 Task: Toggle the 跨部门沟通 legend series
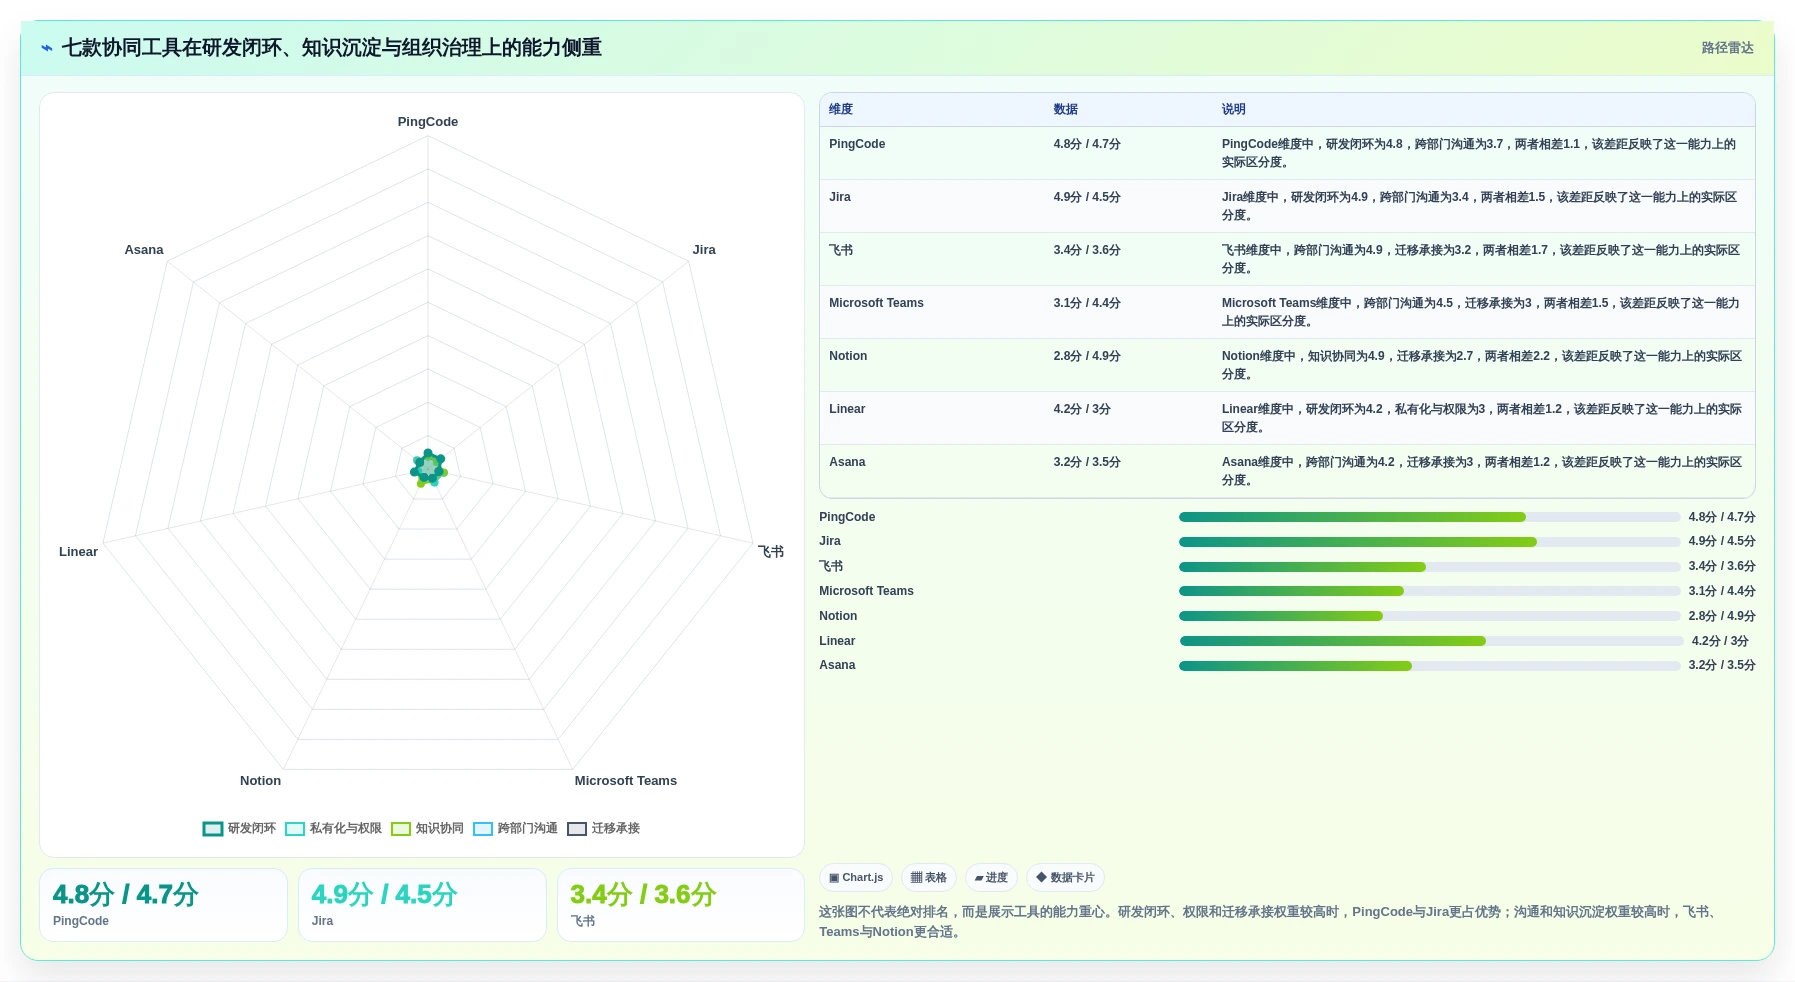516,828
